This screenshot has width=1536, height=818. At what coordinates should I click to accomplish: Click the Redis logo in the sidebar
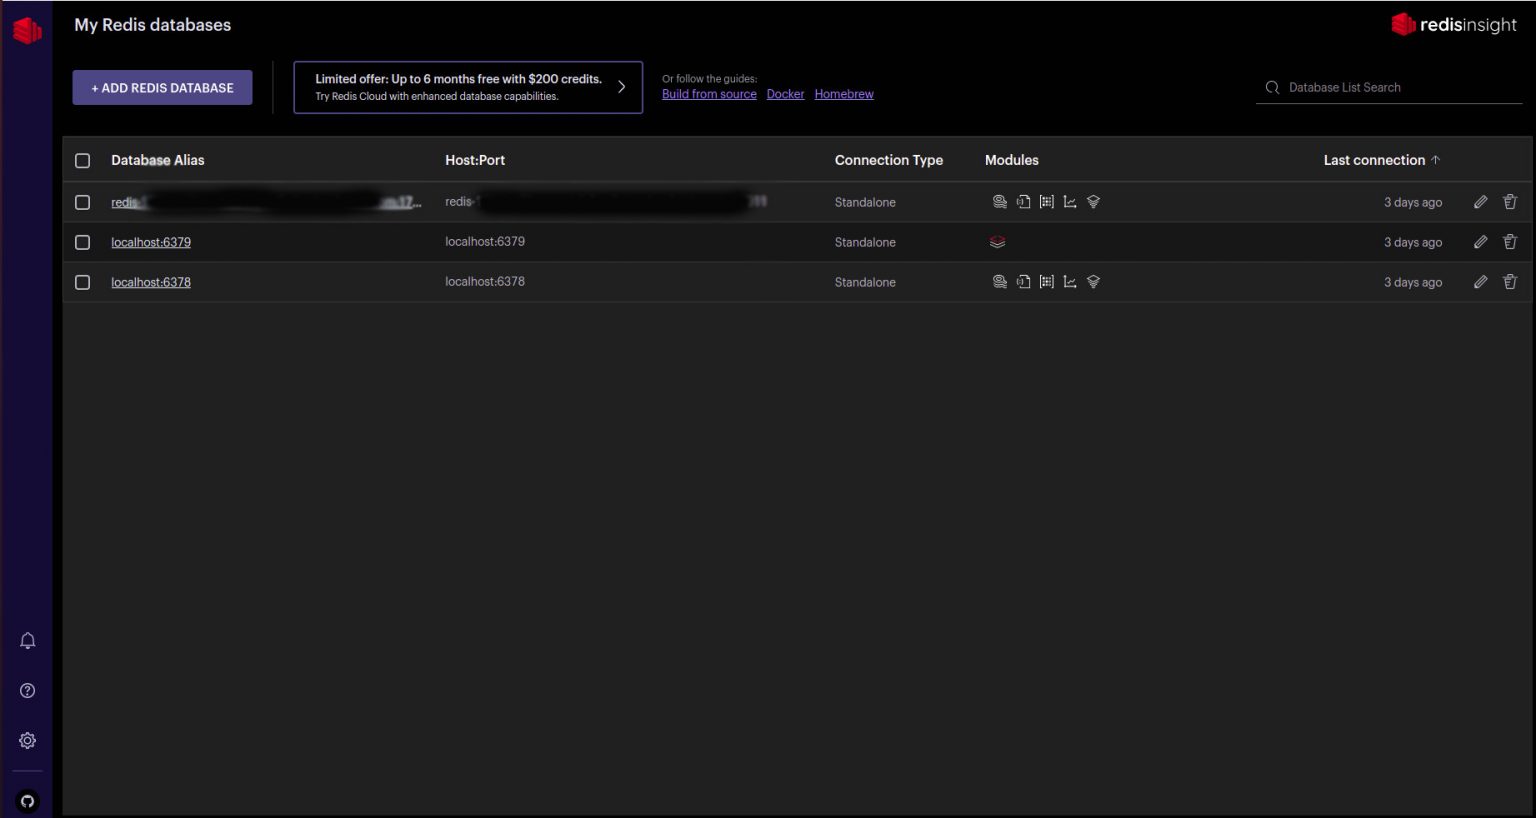(x=27, y=31)
